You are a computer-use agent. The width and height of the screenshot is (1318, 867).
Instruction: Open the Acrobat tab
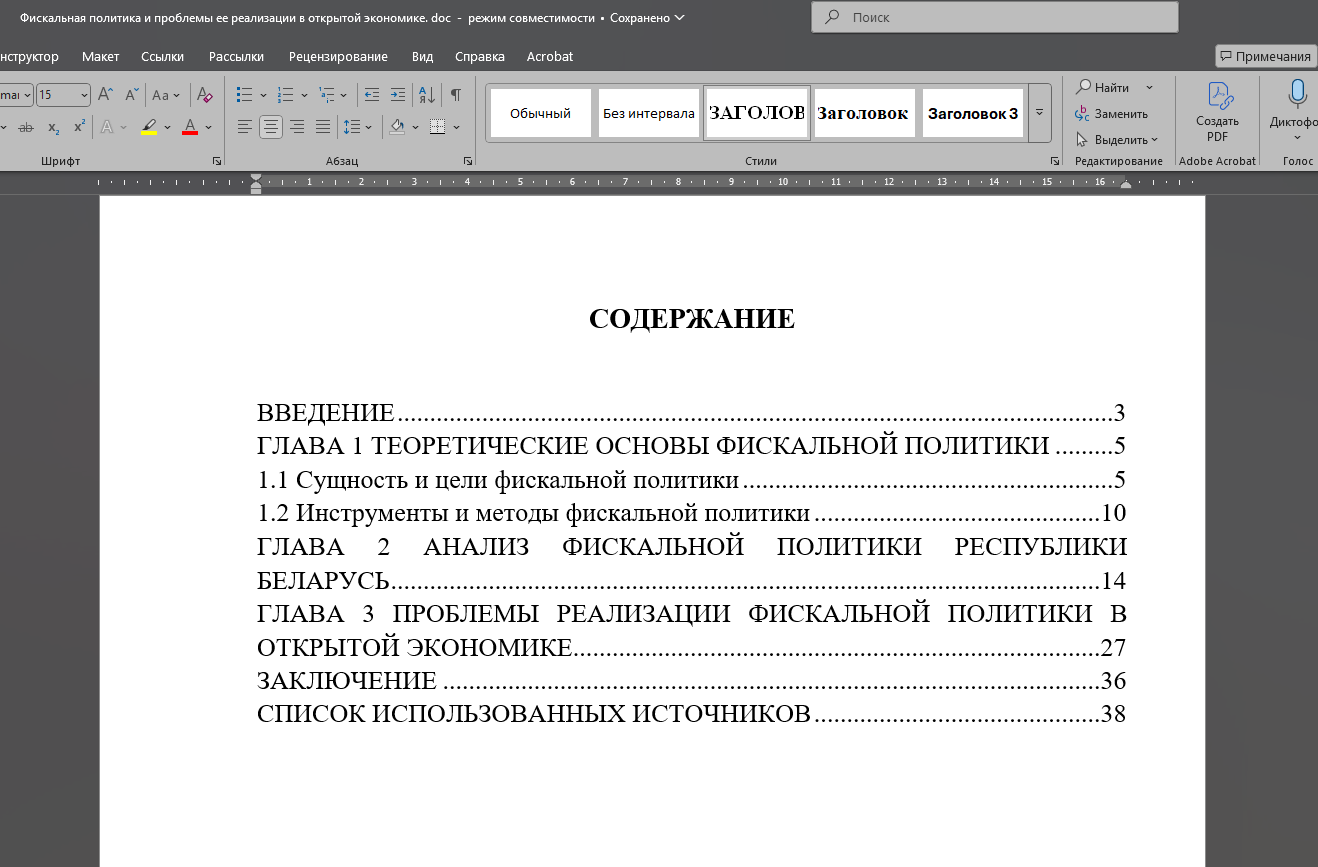pyautogui.click(x=550, y=56)
